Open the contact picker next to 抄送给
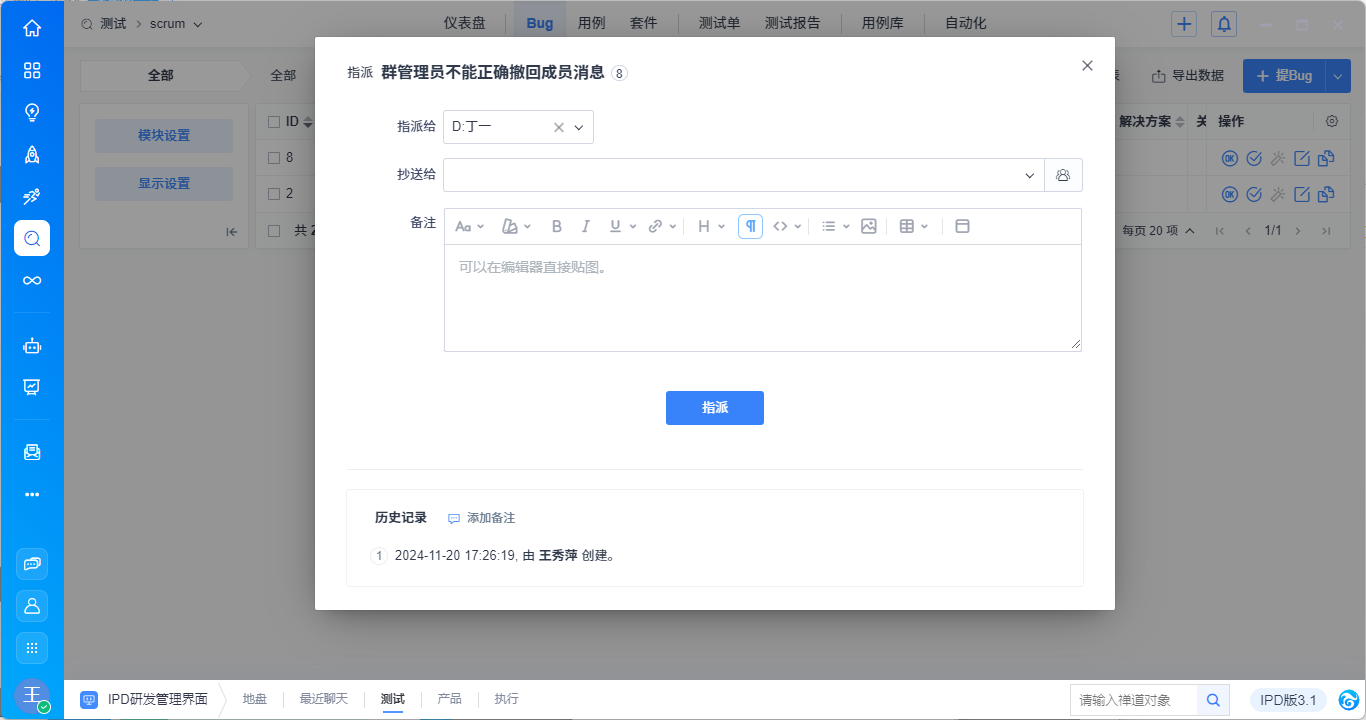Image resolution: width=1366 pixels, height=720 pixels. coord(1063,175)
